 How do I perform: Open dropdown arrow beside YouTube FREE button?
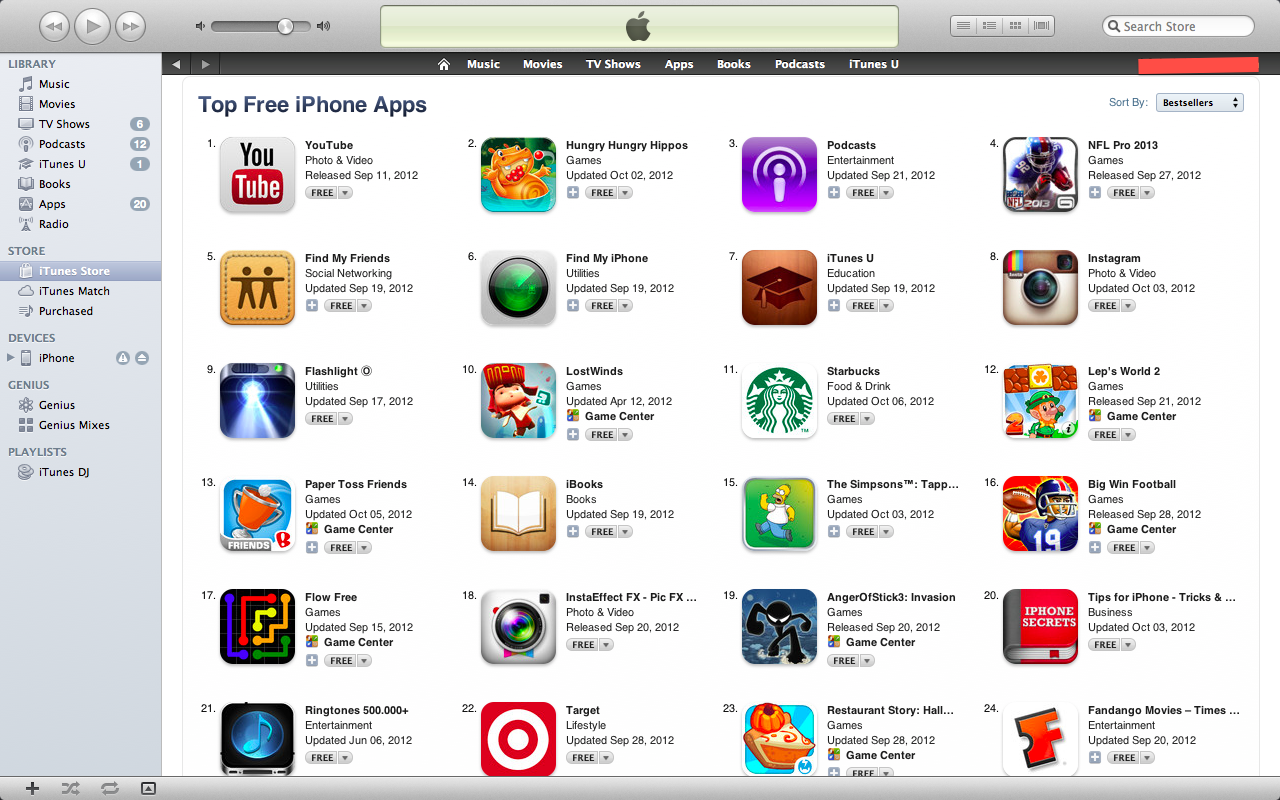coord(345,193)
